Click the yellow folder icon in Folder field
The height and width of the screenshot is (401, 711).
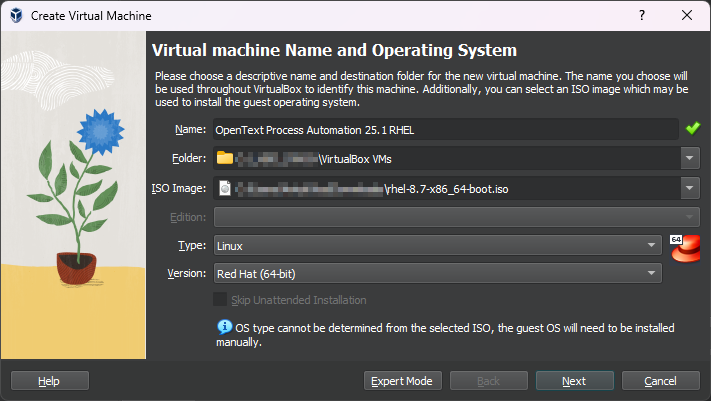point(225,158)
